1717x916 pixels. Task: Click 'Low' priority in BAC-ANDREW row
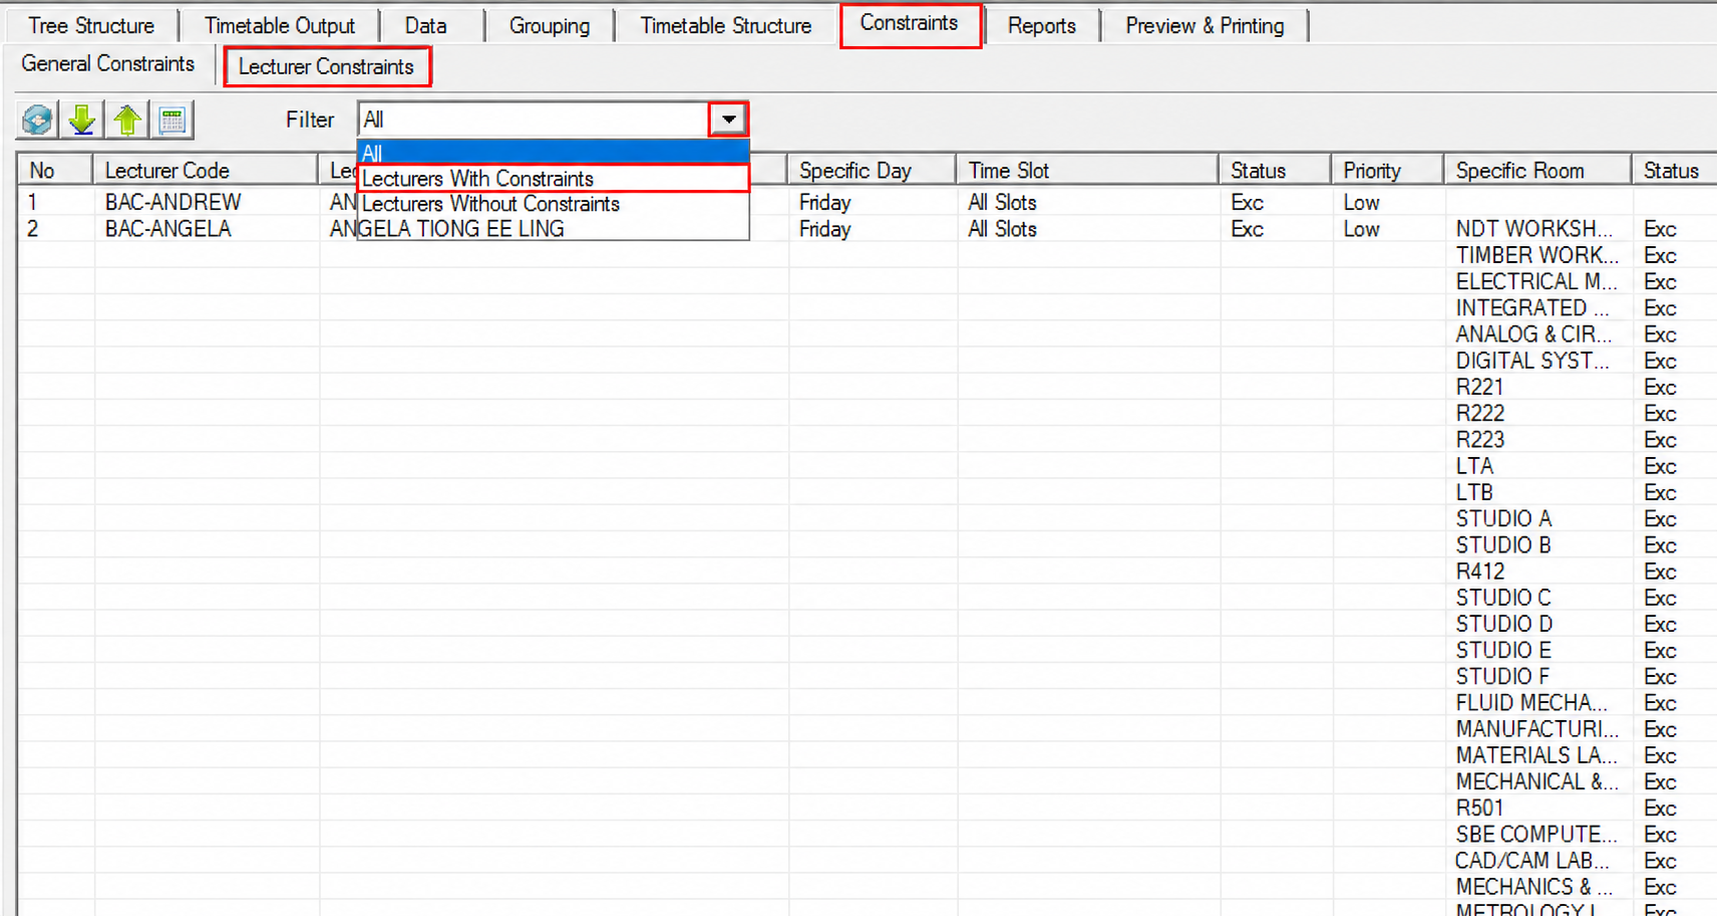click(1361, 202)
